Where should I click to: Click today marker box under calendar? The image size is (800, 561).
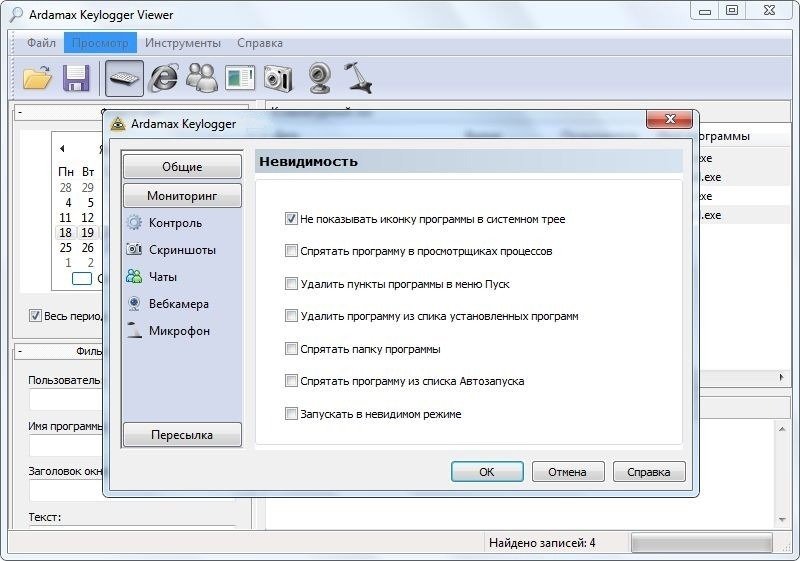82,278
